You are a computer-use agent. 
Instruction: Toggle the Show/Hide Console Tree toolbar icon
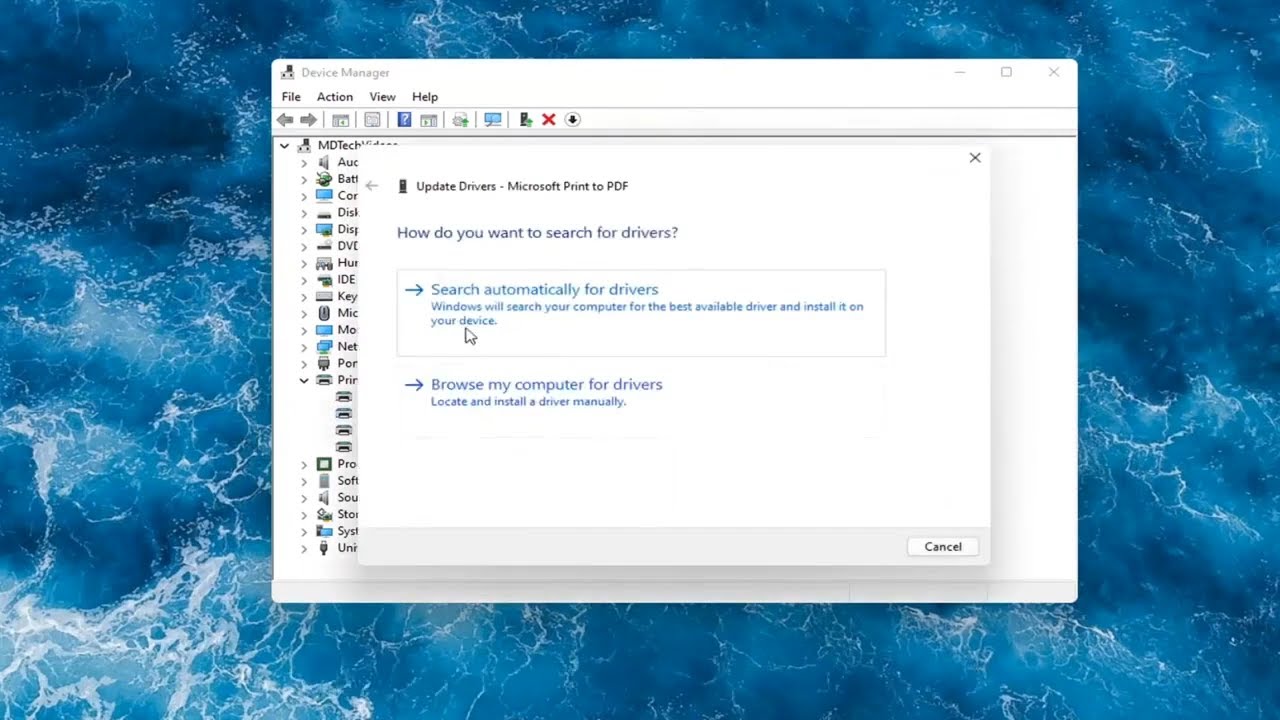tap(340, 120)
